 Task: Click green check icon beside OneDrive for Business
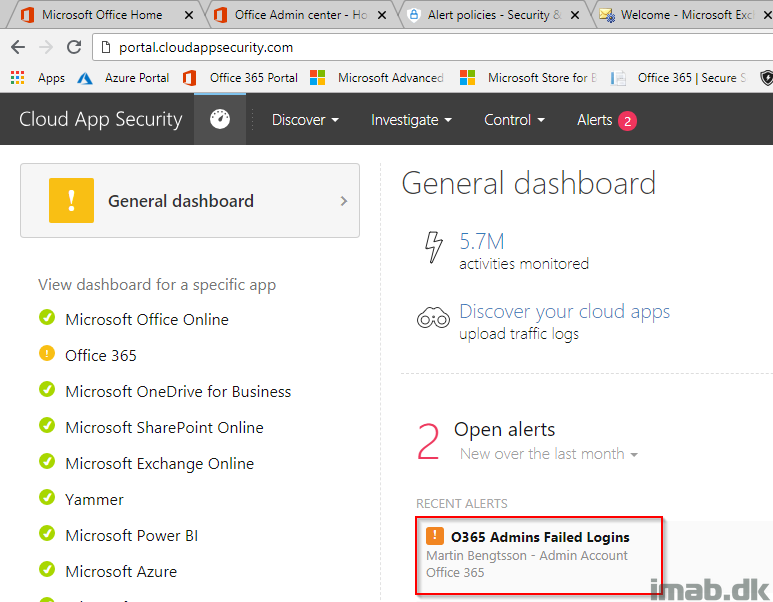point(47,389)
